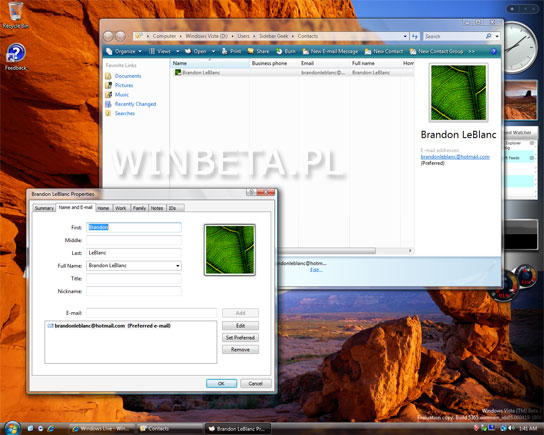Remove the selected e-mail address
This screenshot has width=544, height=435.
[240, 350]
